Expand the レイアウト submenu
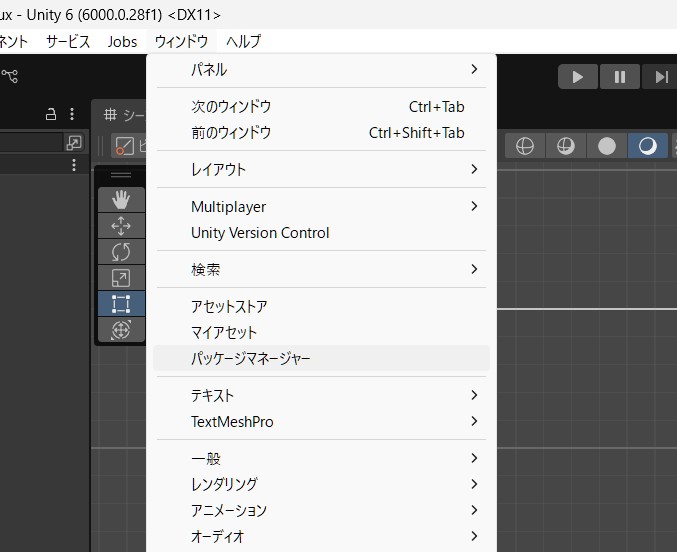 [321, 169]
